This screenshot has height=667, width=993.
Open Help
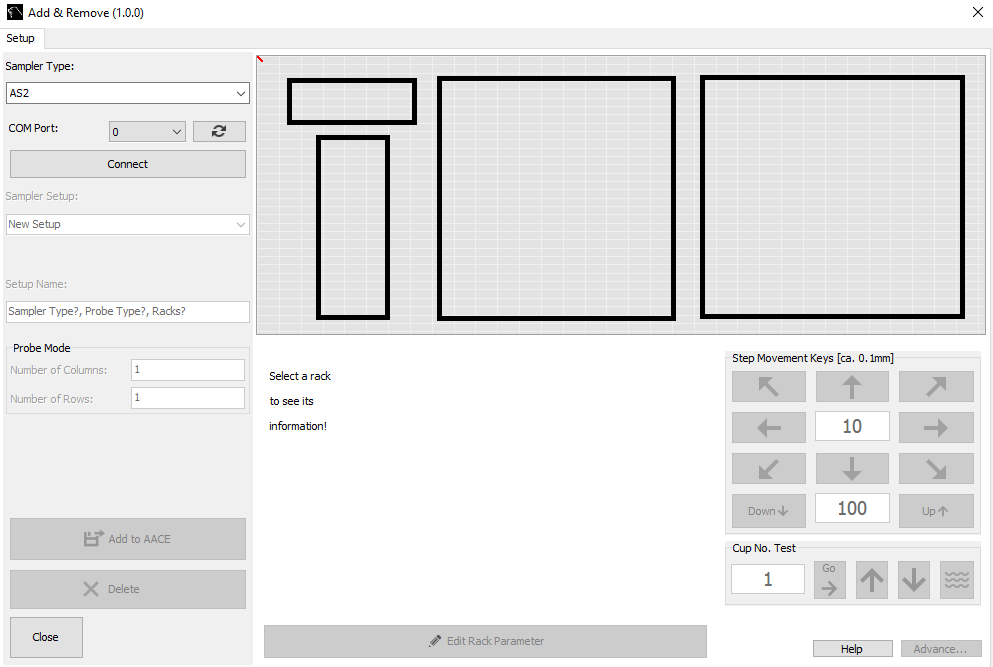pyautogui.click(x=851, y=649)
